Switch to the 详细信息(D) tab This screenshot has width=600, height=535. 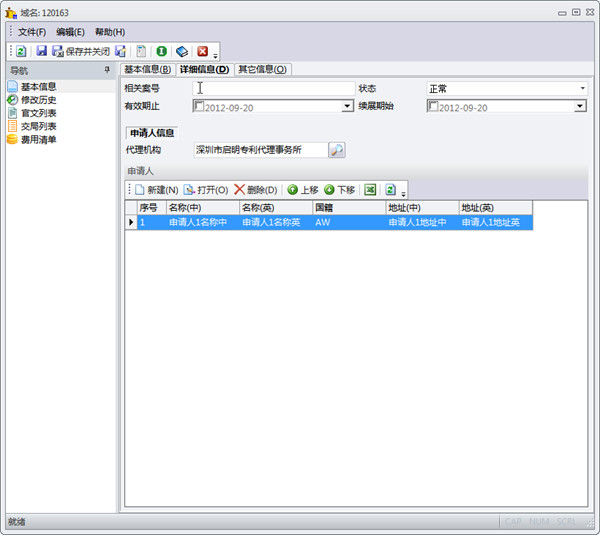point(204,69)
